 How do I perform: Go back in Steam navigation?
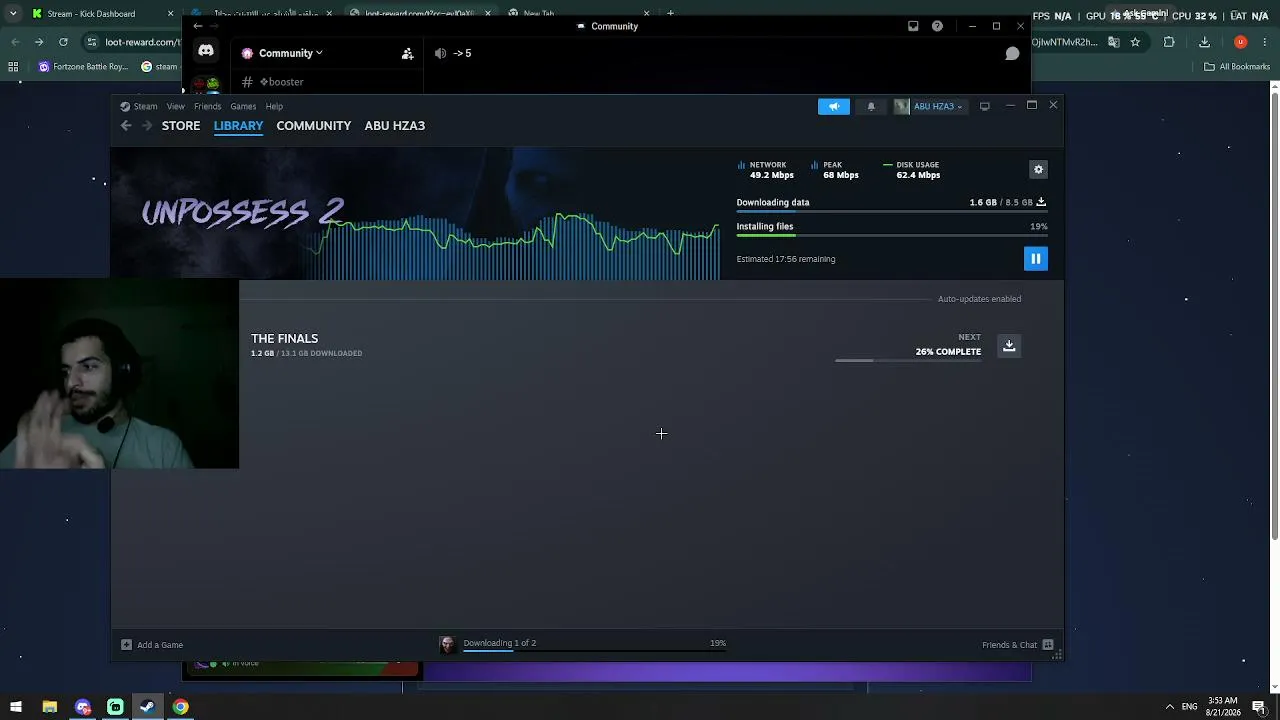[126, 126]
